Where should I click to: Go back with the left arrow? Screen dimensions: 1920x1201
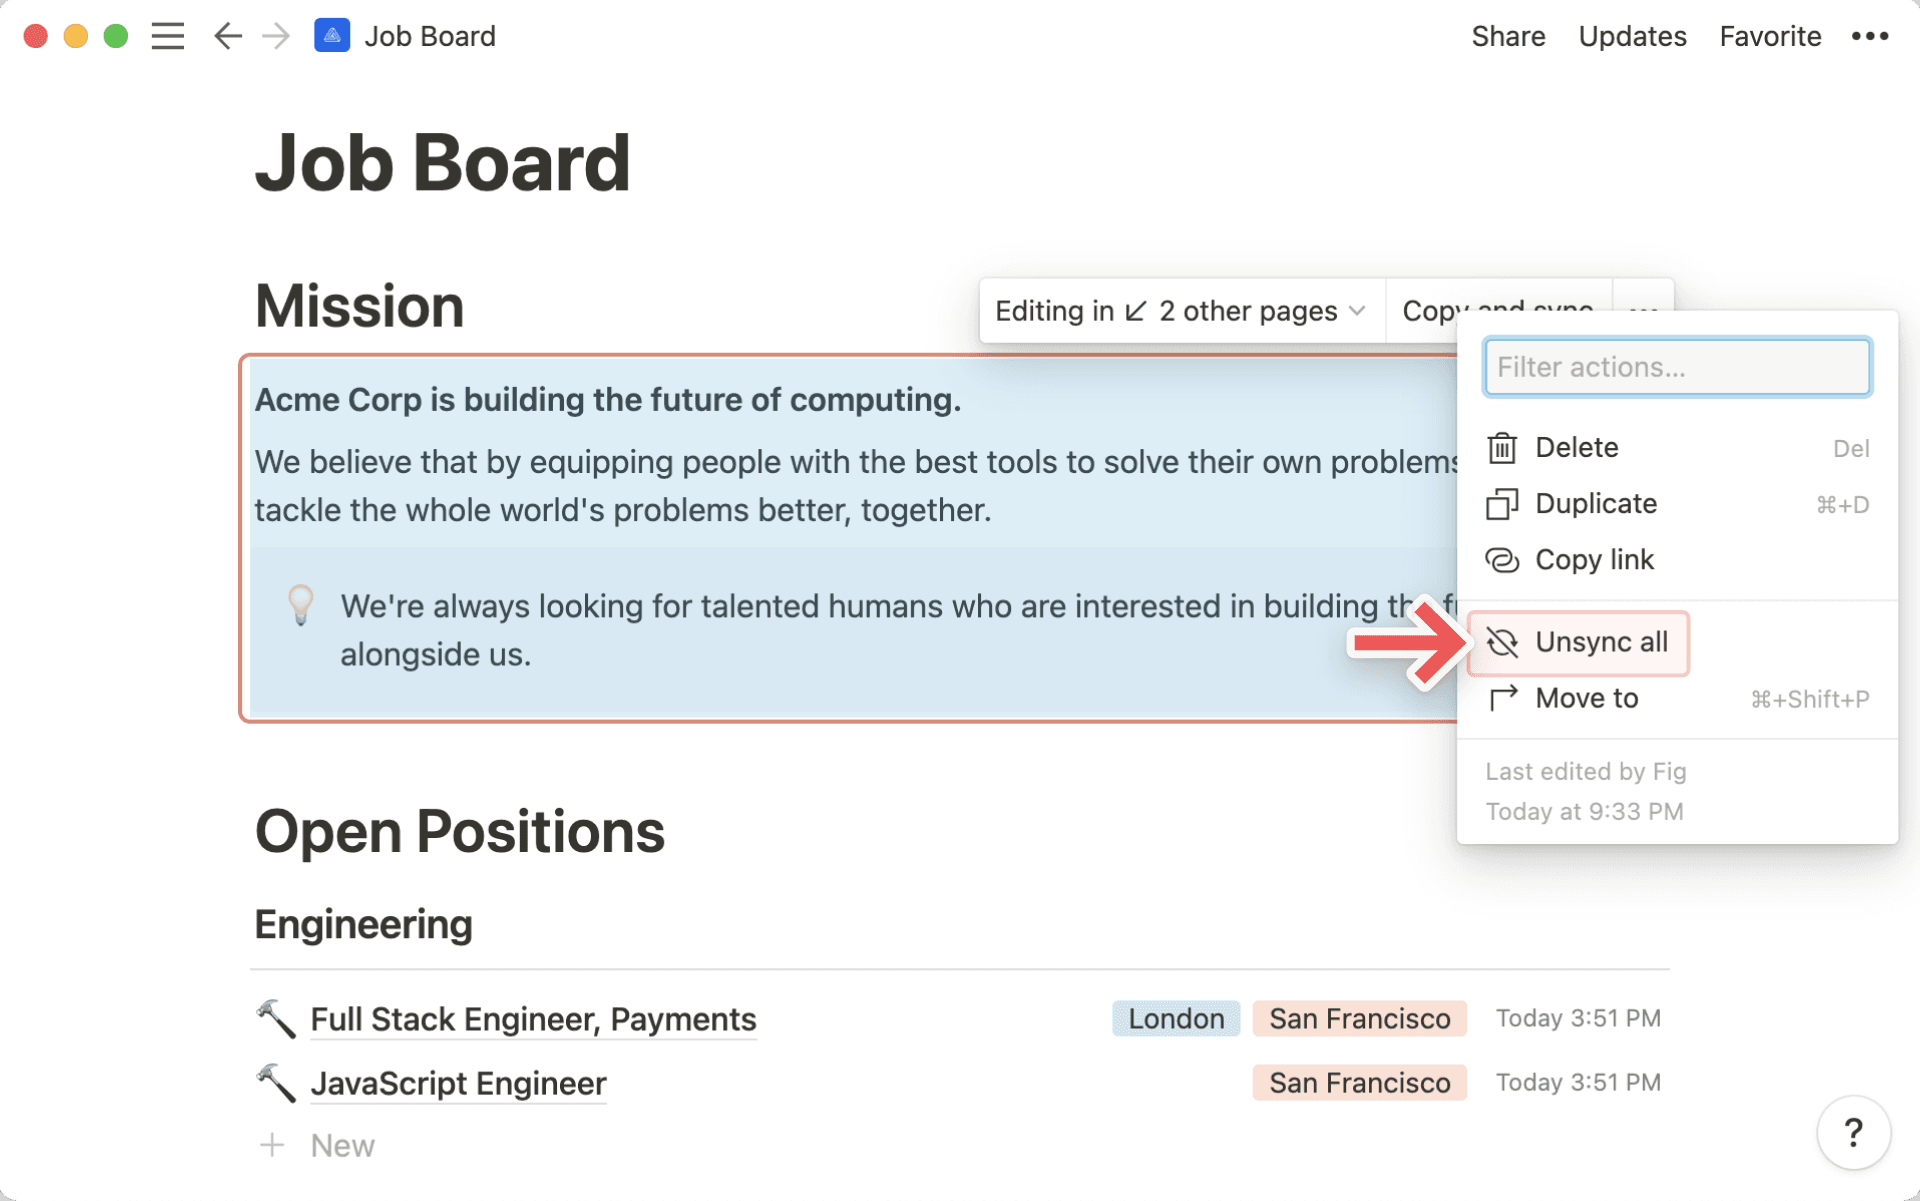click(228, 37)
